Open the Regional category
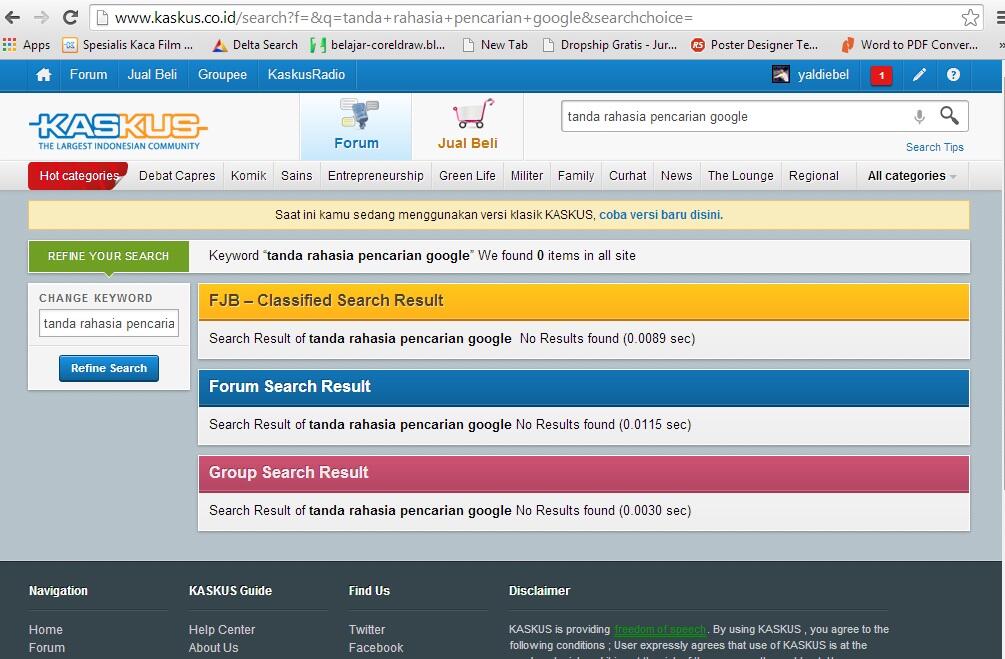Viewport: 1005px width, 659px height. pyautogui.click(x=813, y=176)
